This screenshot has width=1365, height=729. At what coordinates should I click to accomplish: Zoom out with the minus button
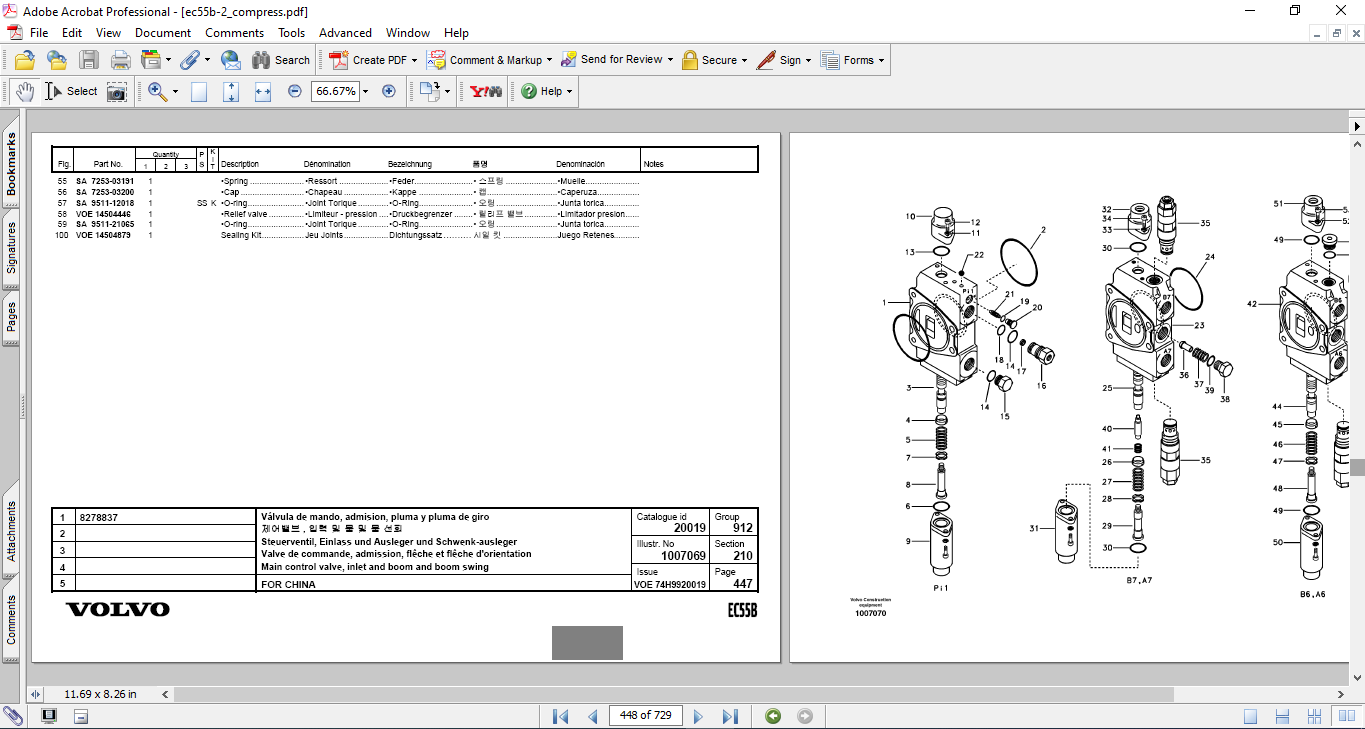[x=295, y=91]
